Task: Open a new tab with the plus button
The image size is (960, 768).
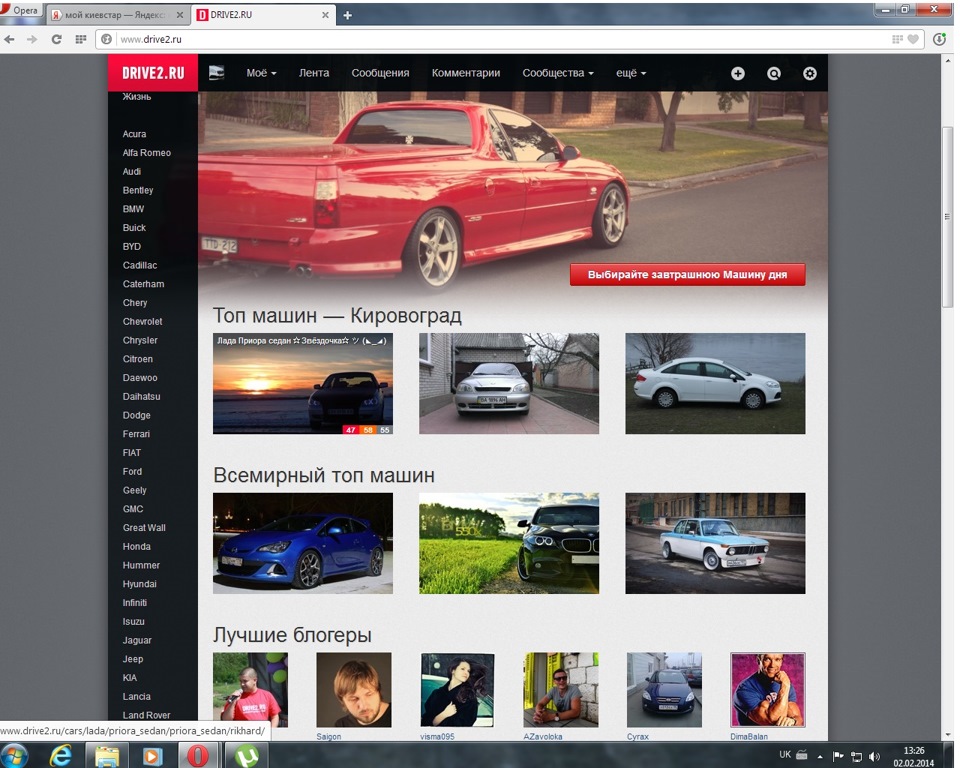Action: coord(347,15)
